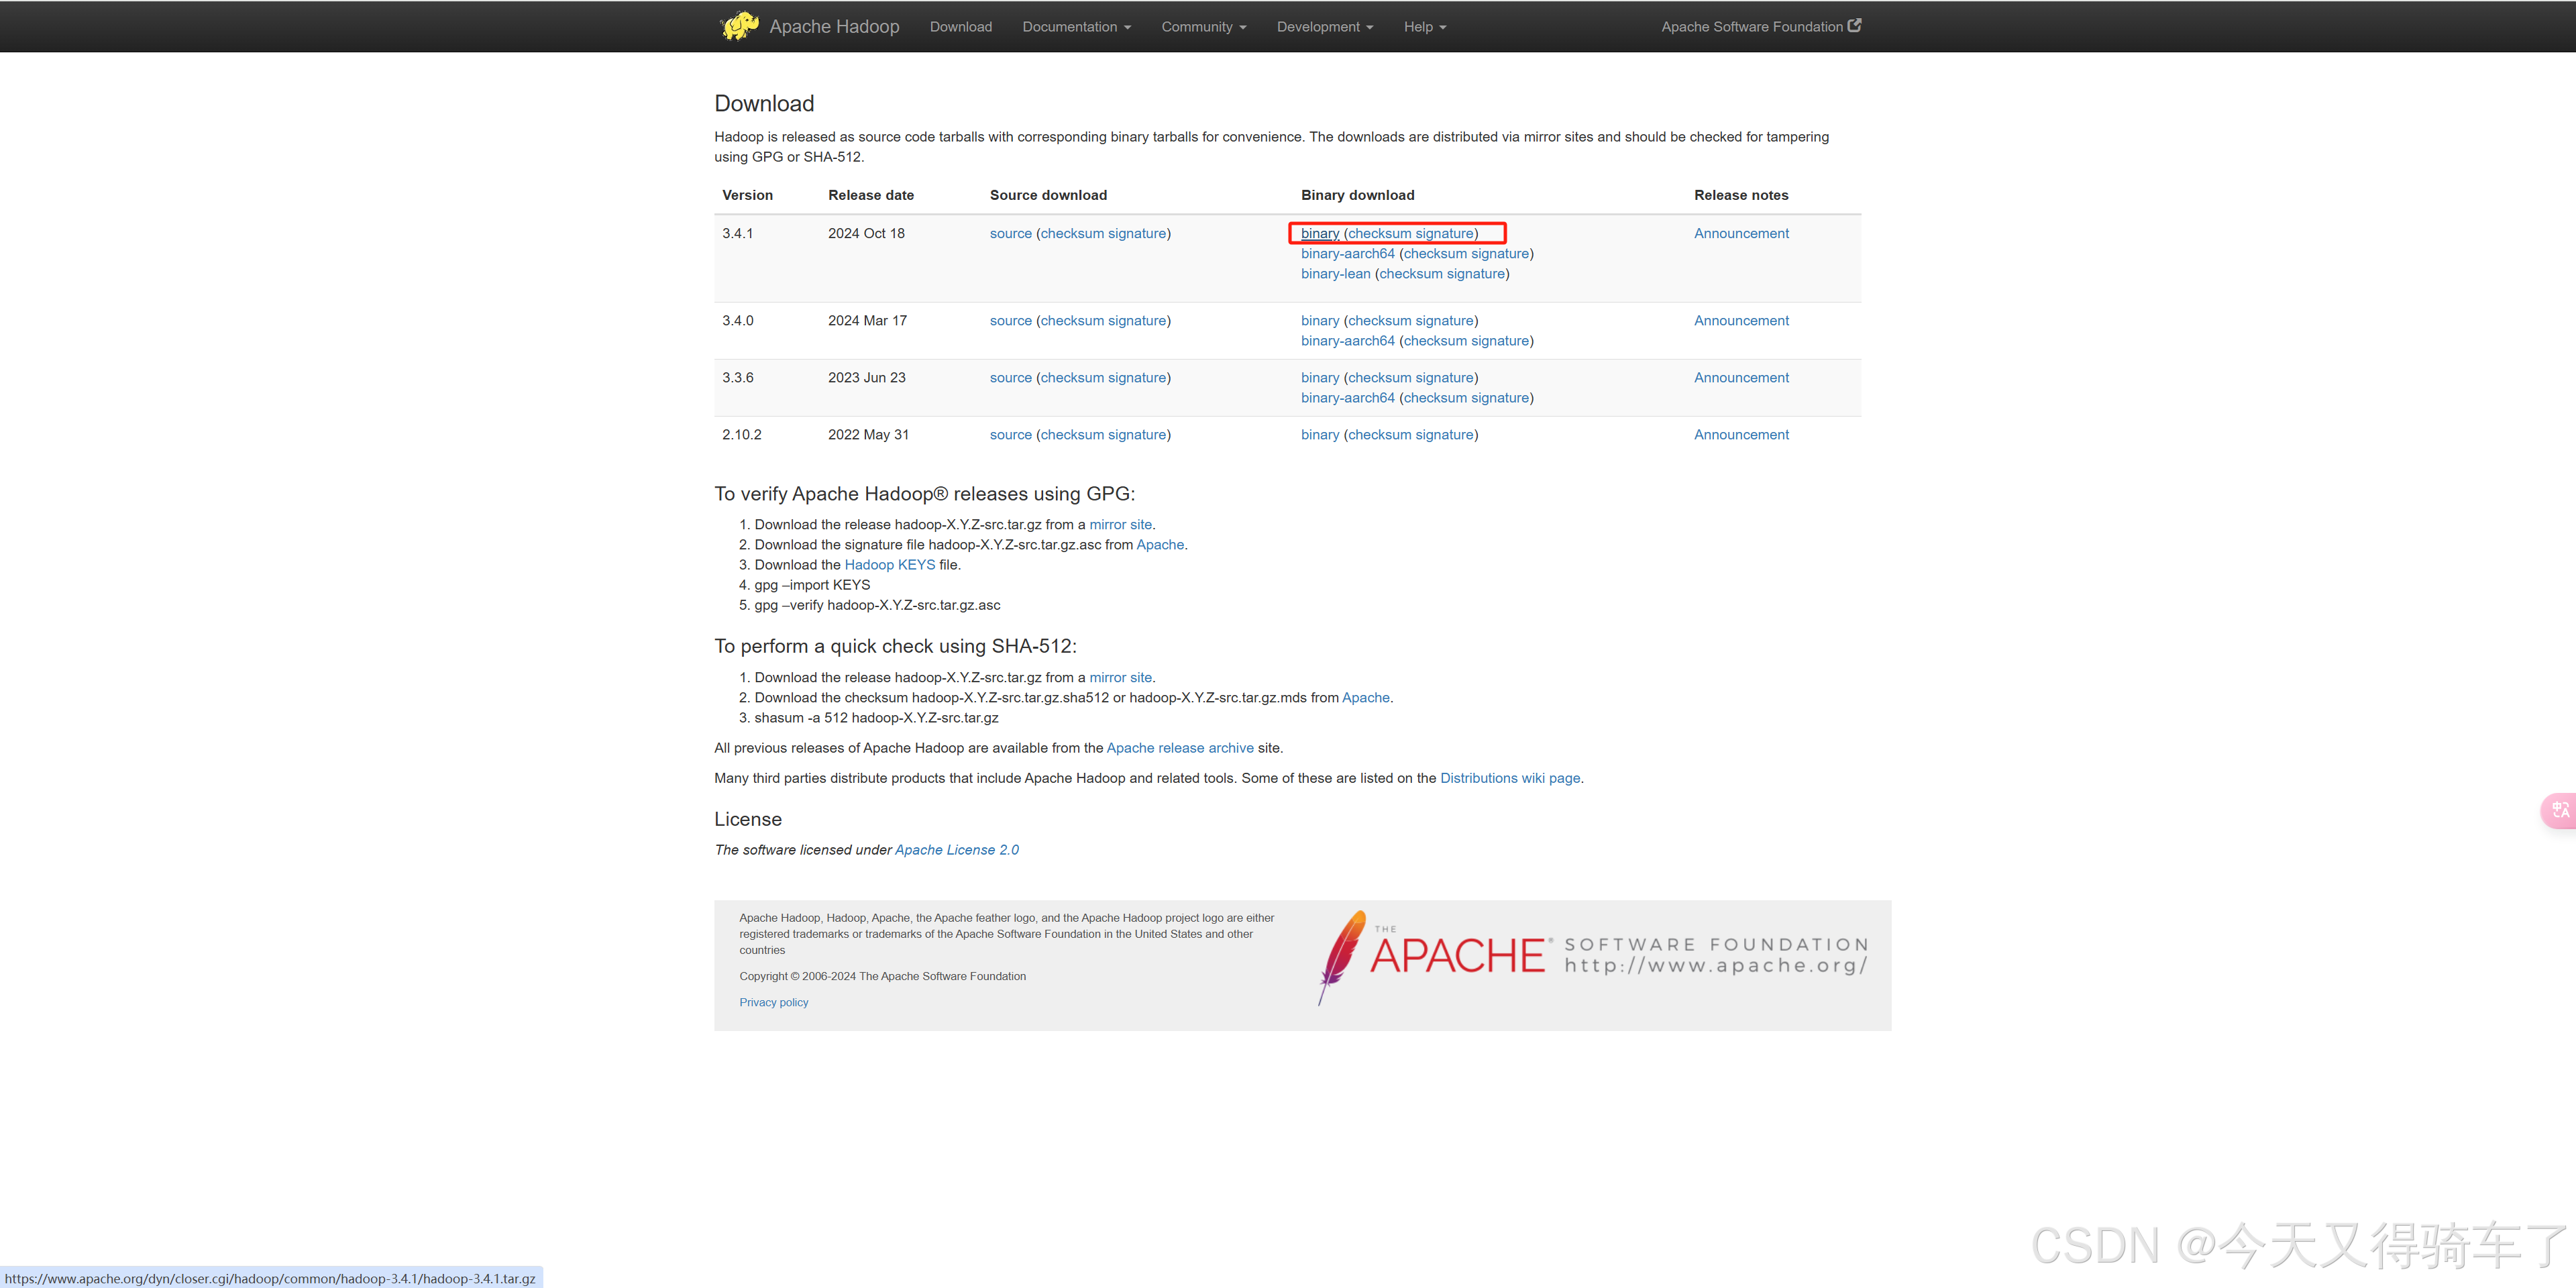Open the 3.4.1 source download link
The width and height of the screenshot is (2576, 1288).
point(1010,234)
